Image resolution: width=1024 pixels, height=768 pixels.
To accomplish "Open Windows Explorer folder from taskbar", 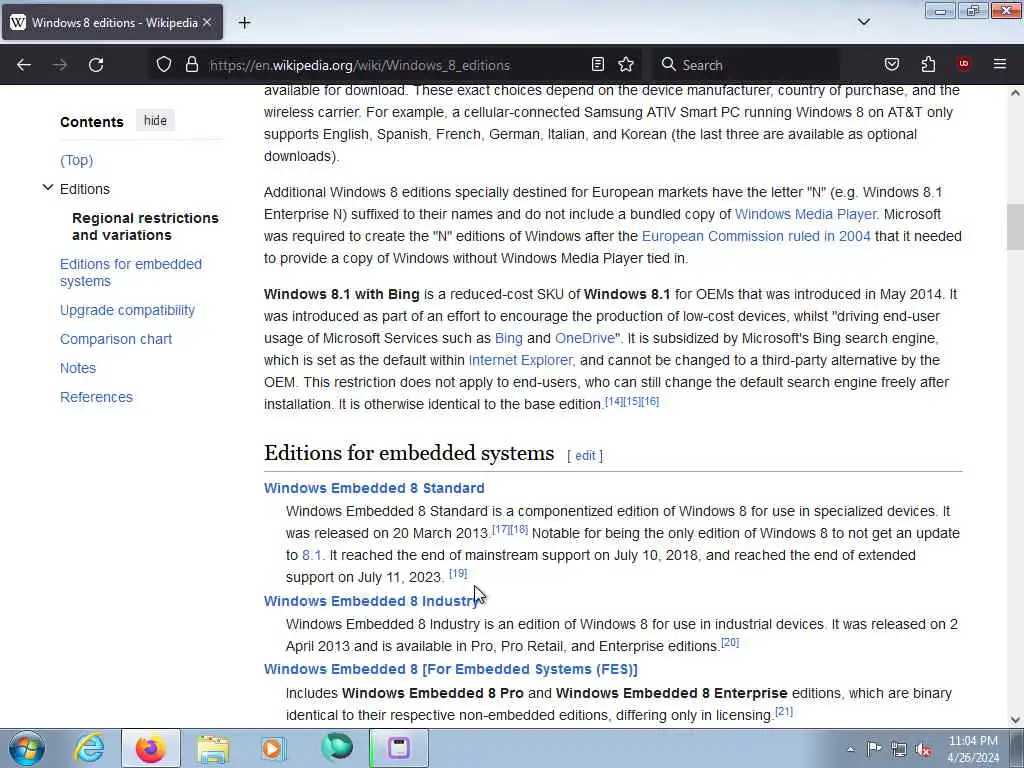I will click(x=213, y=748).
